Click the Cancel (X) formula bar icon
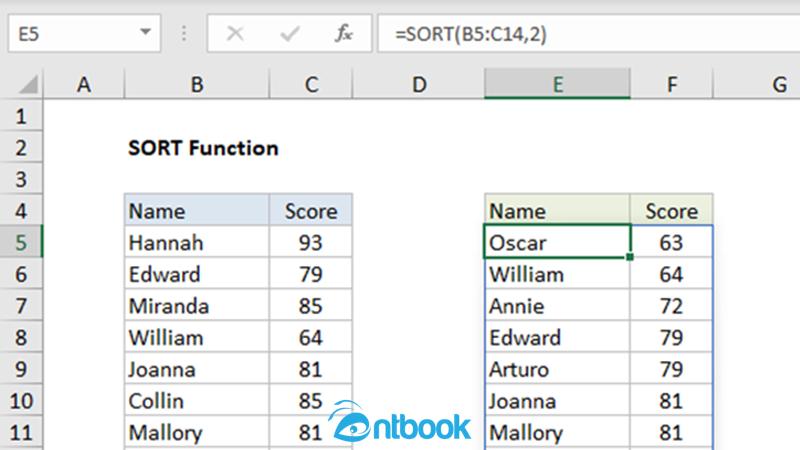 235,34
